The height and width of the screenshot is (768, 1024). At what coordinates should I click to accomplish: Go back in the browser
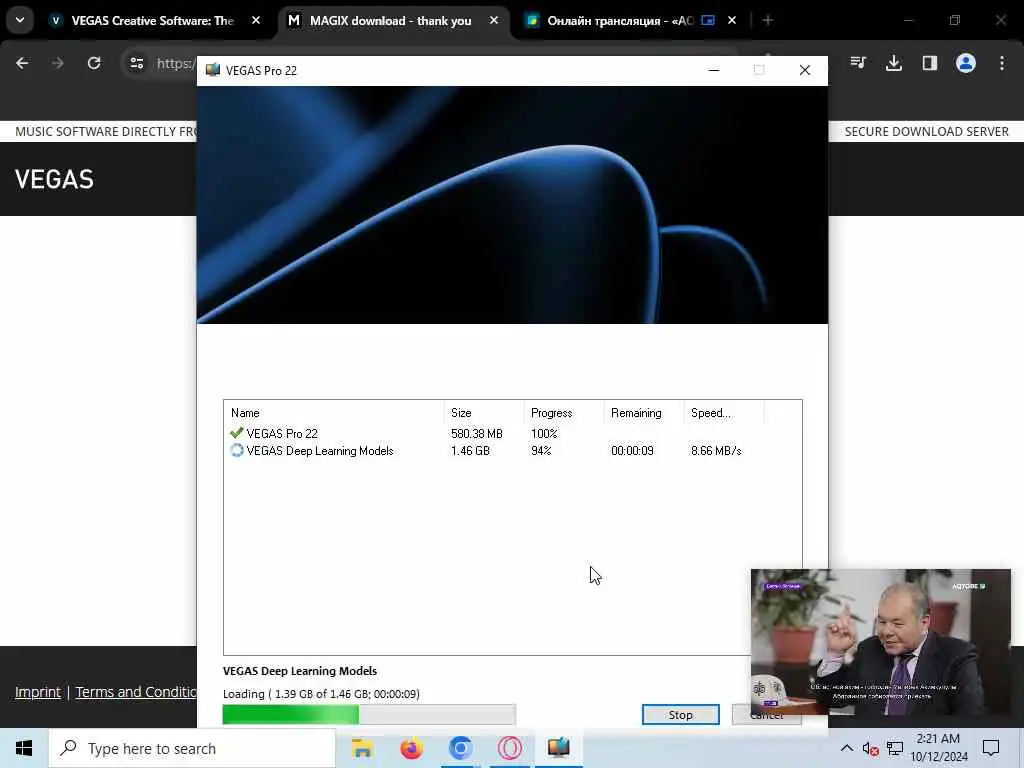(22, 63)
